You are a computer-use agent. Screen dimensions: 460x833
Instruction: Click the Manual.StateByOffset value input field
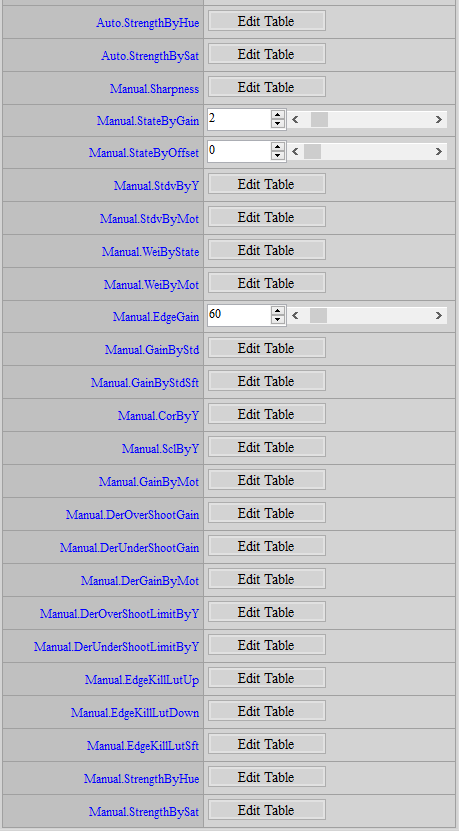pyautogui.click(x=240, y=151)
